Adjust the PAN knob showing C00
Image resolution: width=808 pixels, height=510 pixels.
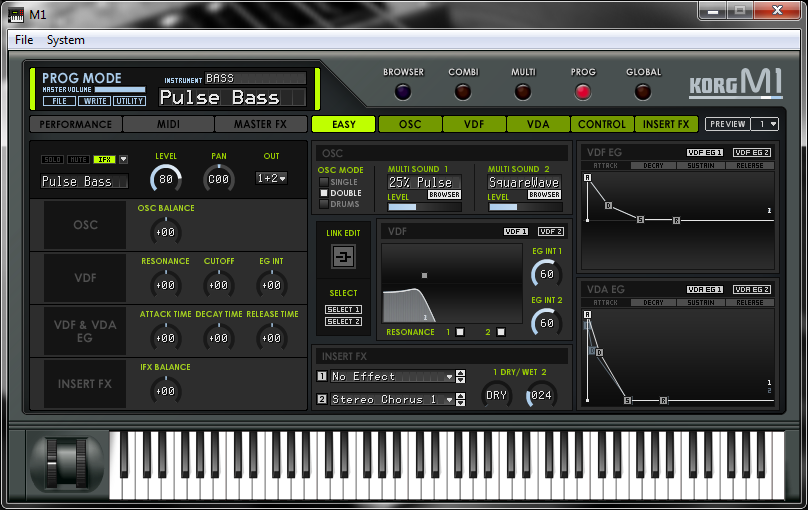(218, 179)
